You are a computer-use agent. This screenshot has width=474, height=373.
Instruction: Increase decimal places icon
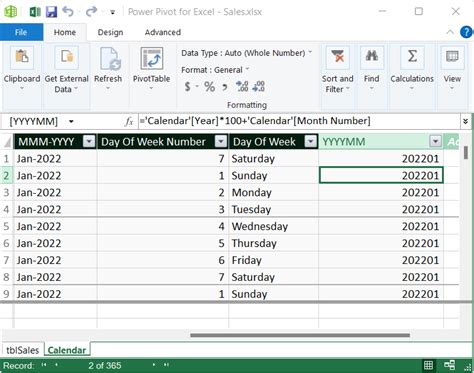[x=242, y=87]
